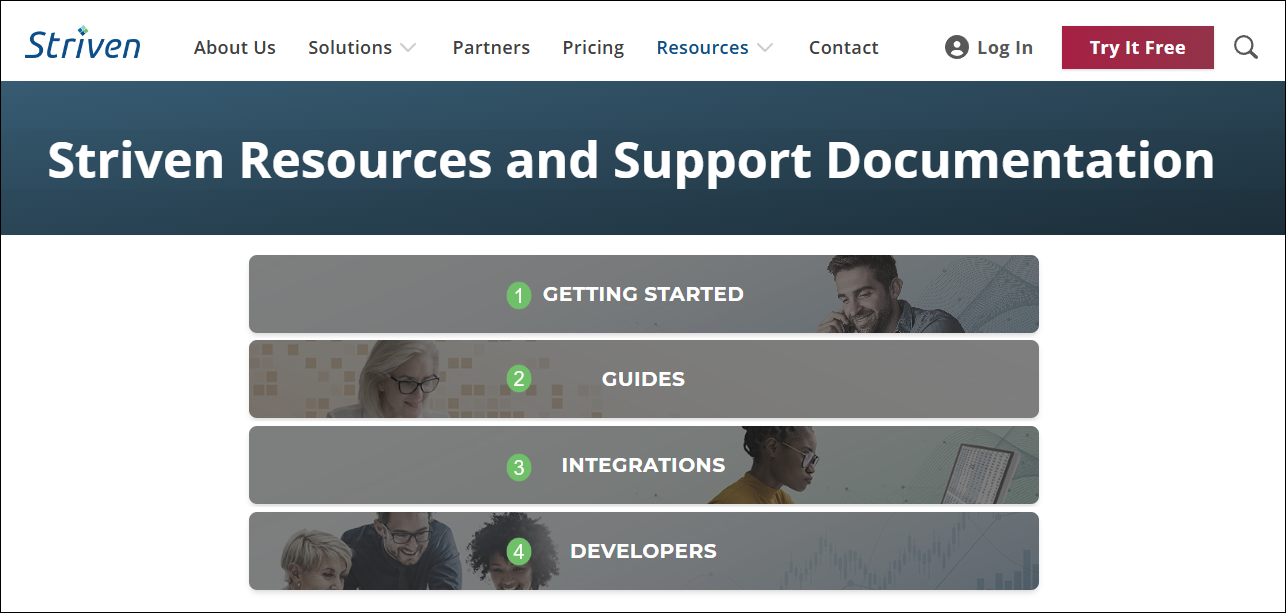The width and height of the screenshot is (1286, 613).
Task: Open the Contact page
Action: coord(844,47)
